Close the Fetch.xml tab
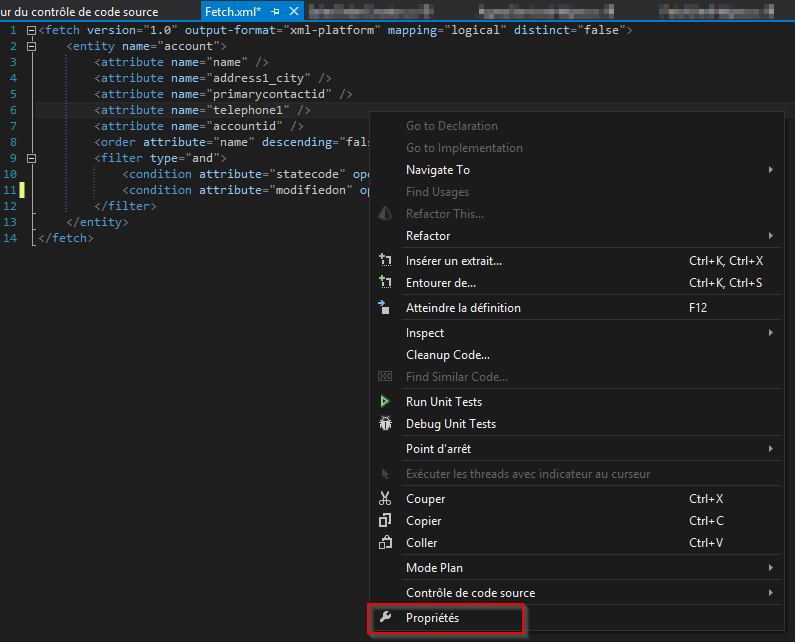Screen dimensions: 795x642 coord(294,11)
